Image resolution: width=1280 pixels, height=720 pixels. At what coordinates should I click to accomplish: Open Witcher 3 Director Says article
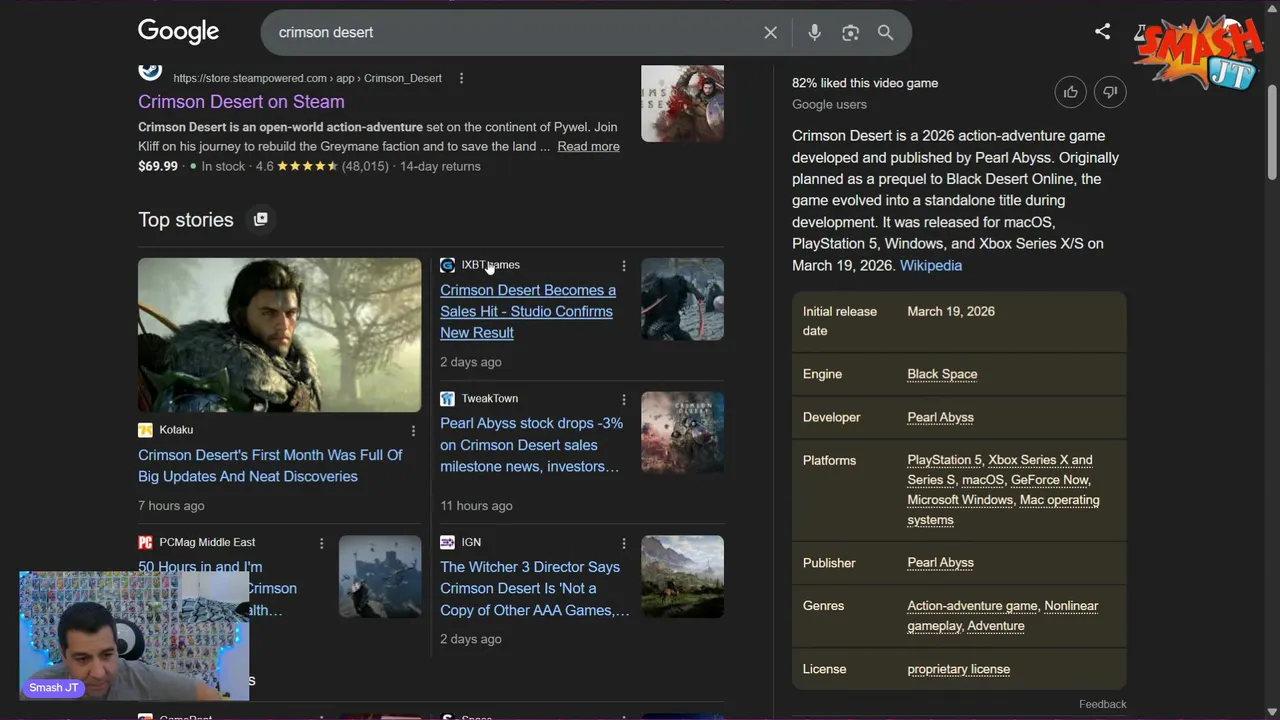coord(535,588)
